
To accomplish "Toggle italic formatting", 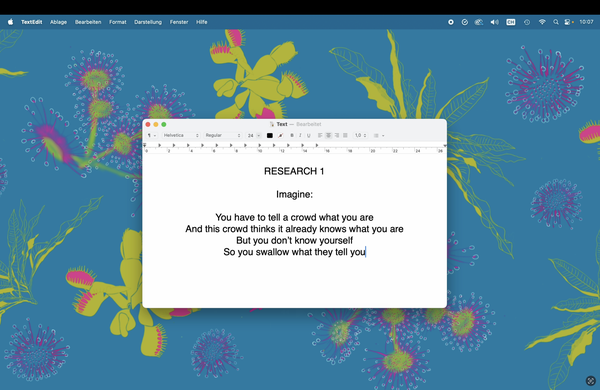I will (300, 135).
